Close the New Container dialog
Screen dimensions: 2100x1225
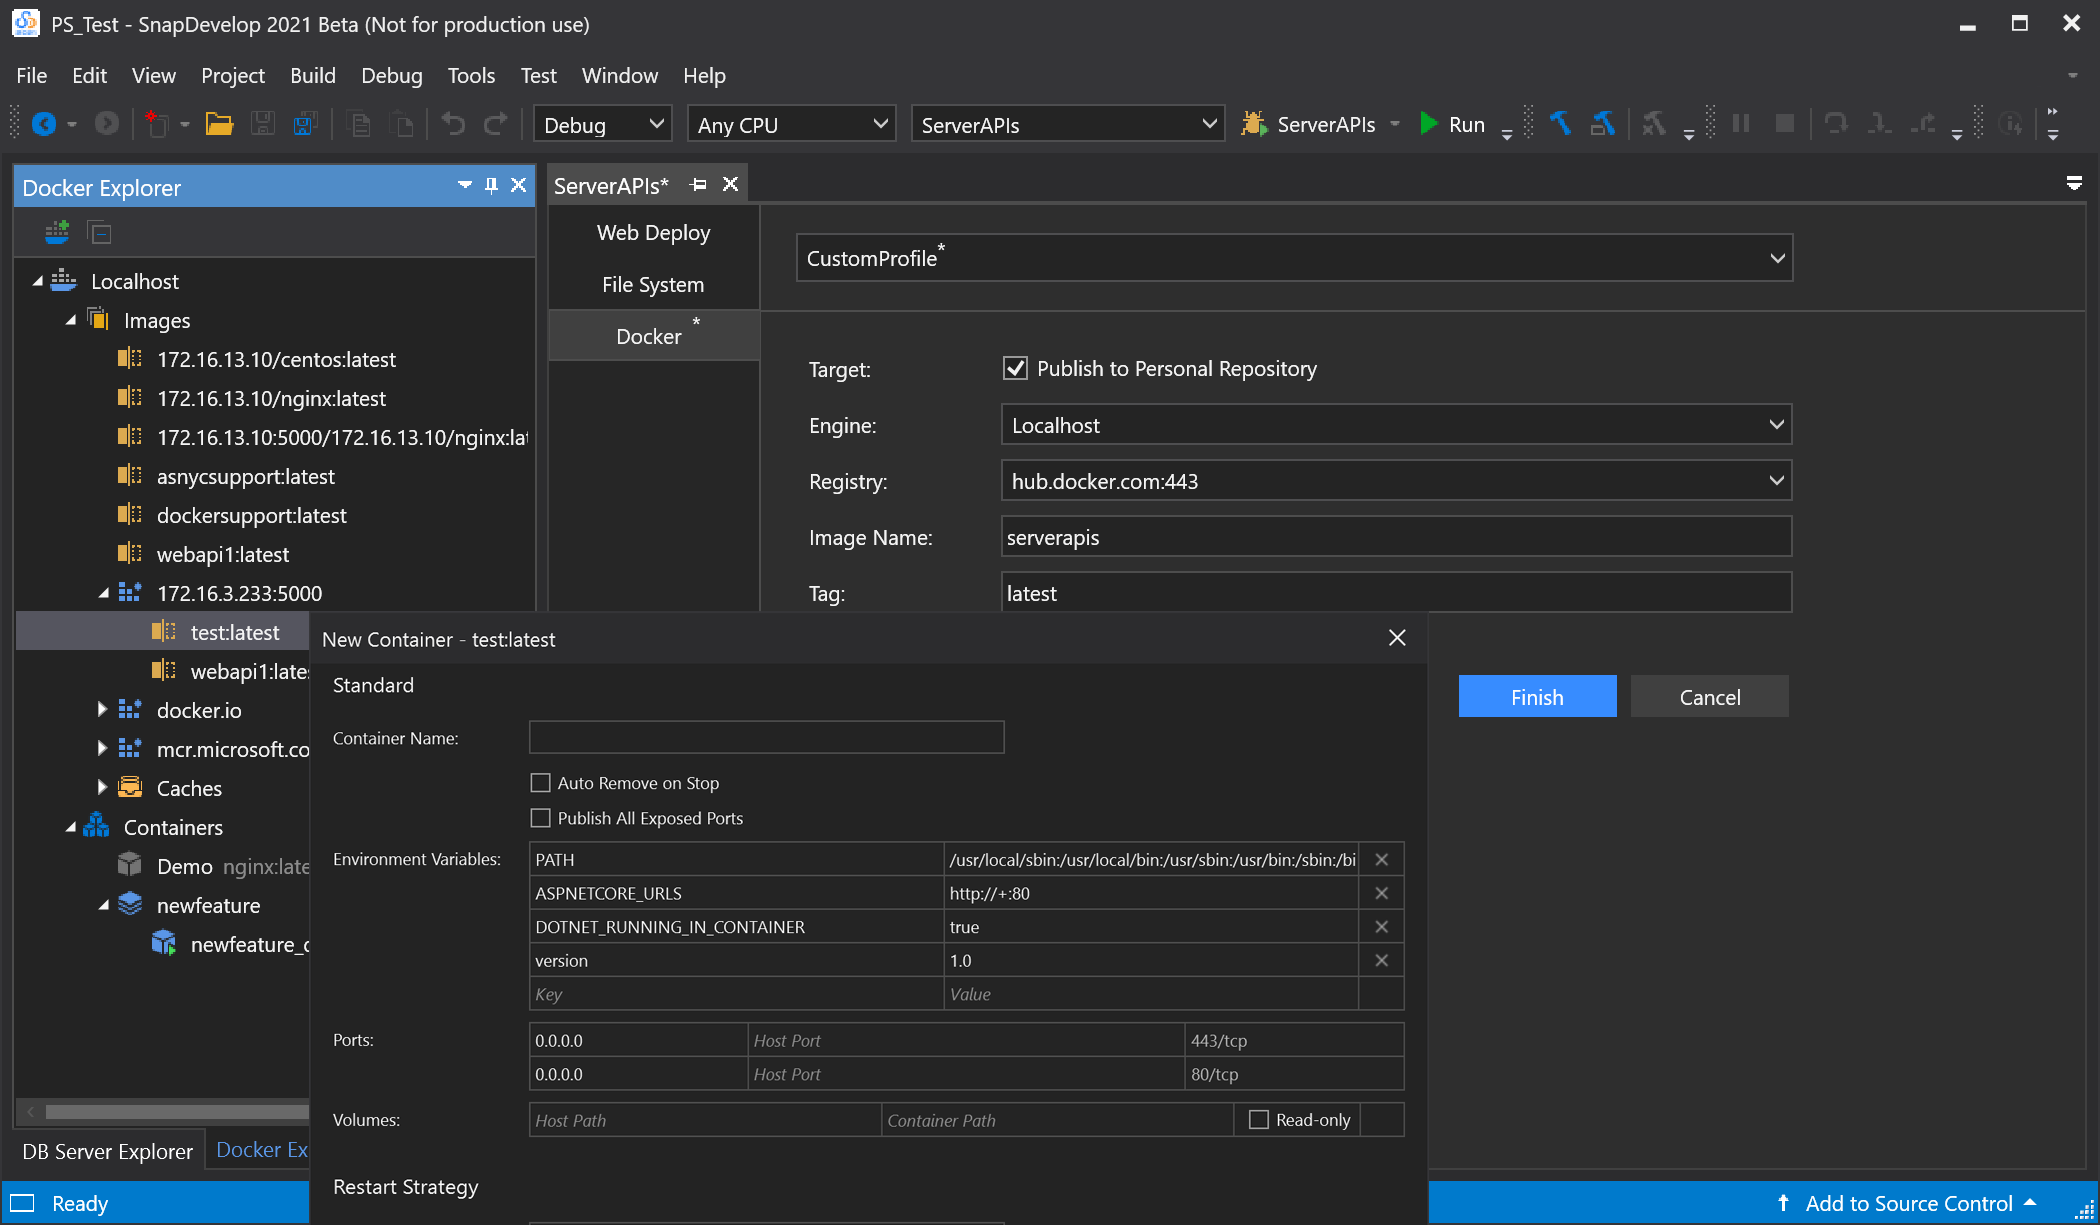pos(1397,638)
